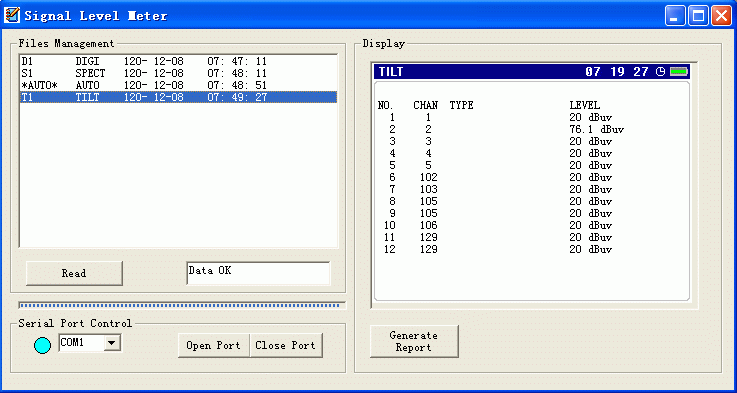The image size is (737, 393).
Task: Select the *AUTO* AUTO file row
Action: pos(179,85)
